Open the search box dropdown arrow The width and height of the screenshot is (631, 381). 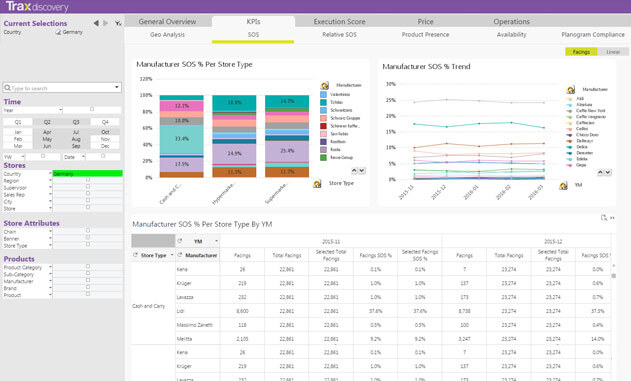tap(117, 87)
